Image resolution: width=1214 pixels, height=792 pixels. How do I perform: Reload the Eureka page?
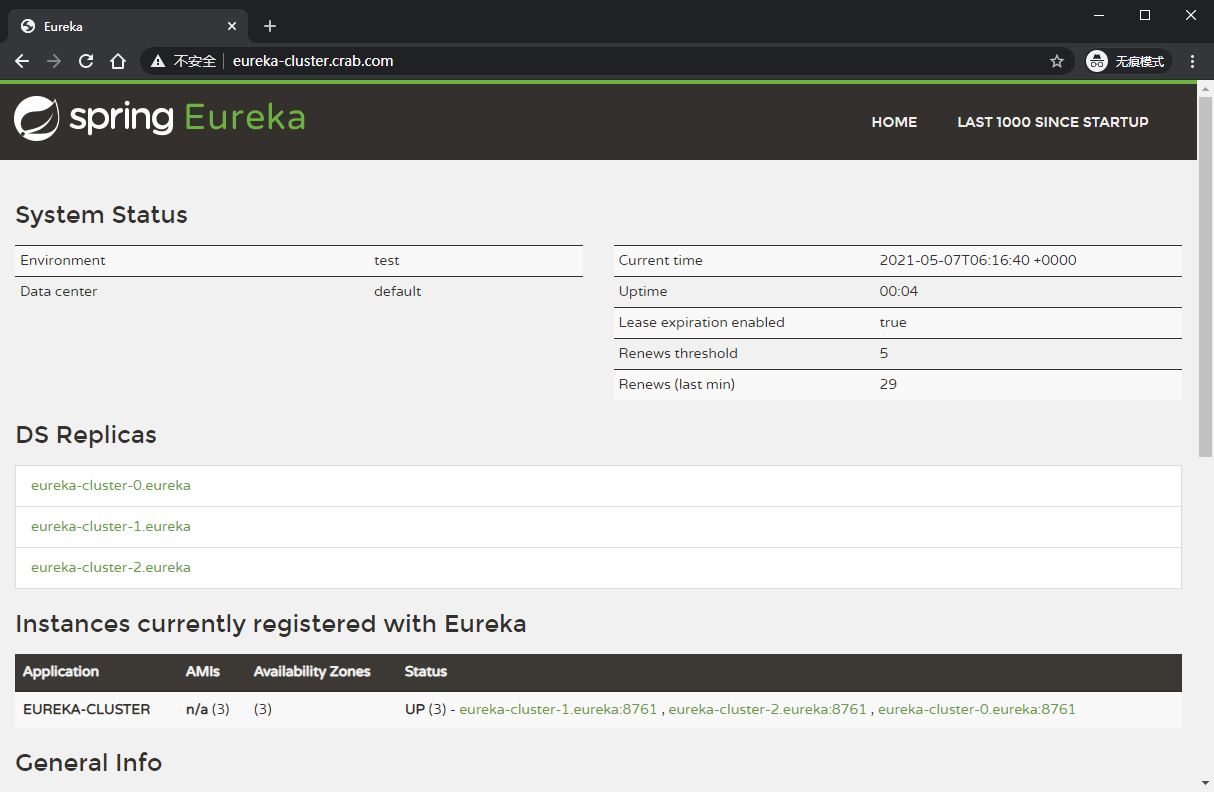click(x=86, y=61)
